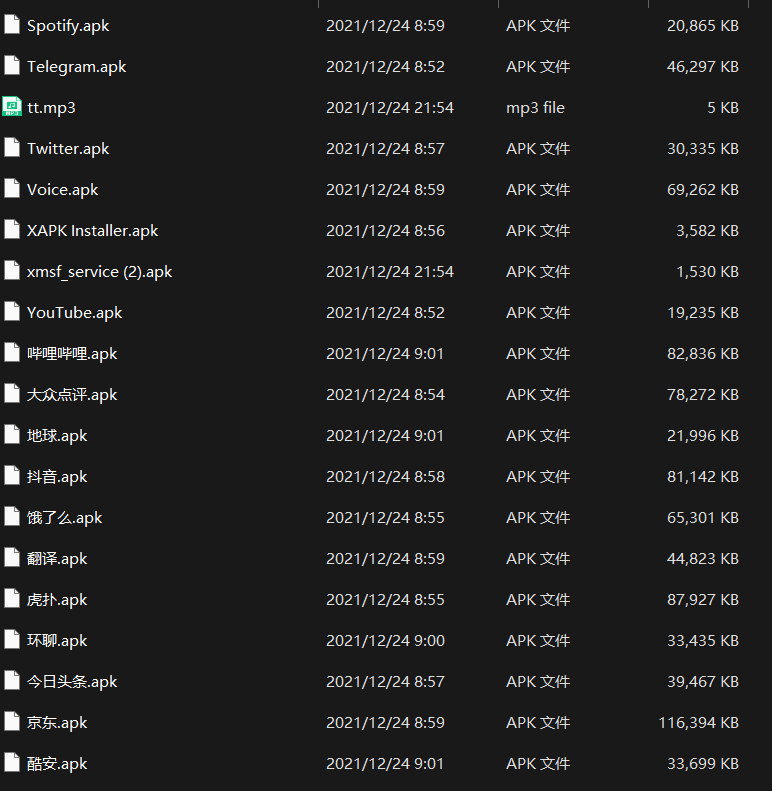
Task: Select the 酷安.apk file name
Action: pos(57,763)
